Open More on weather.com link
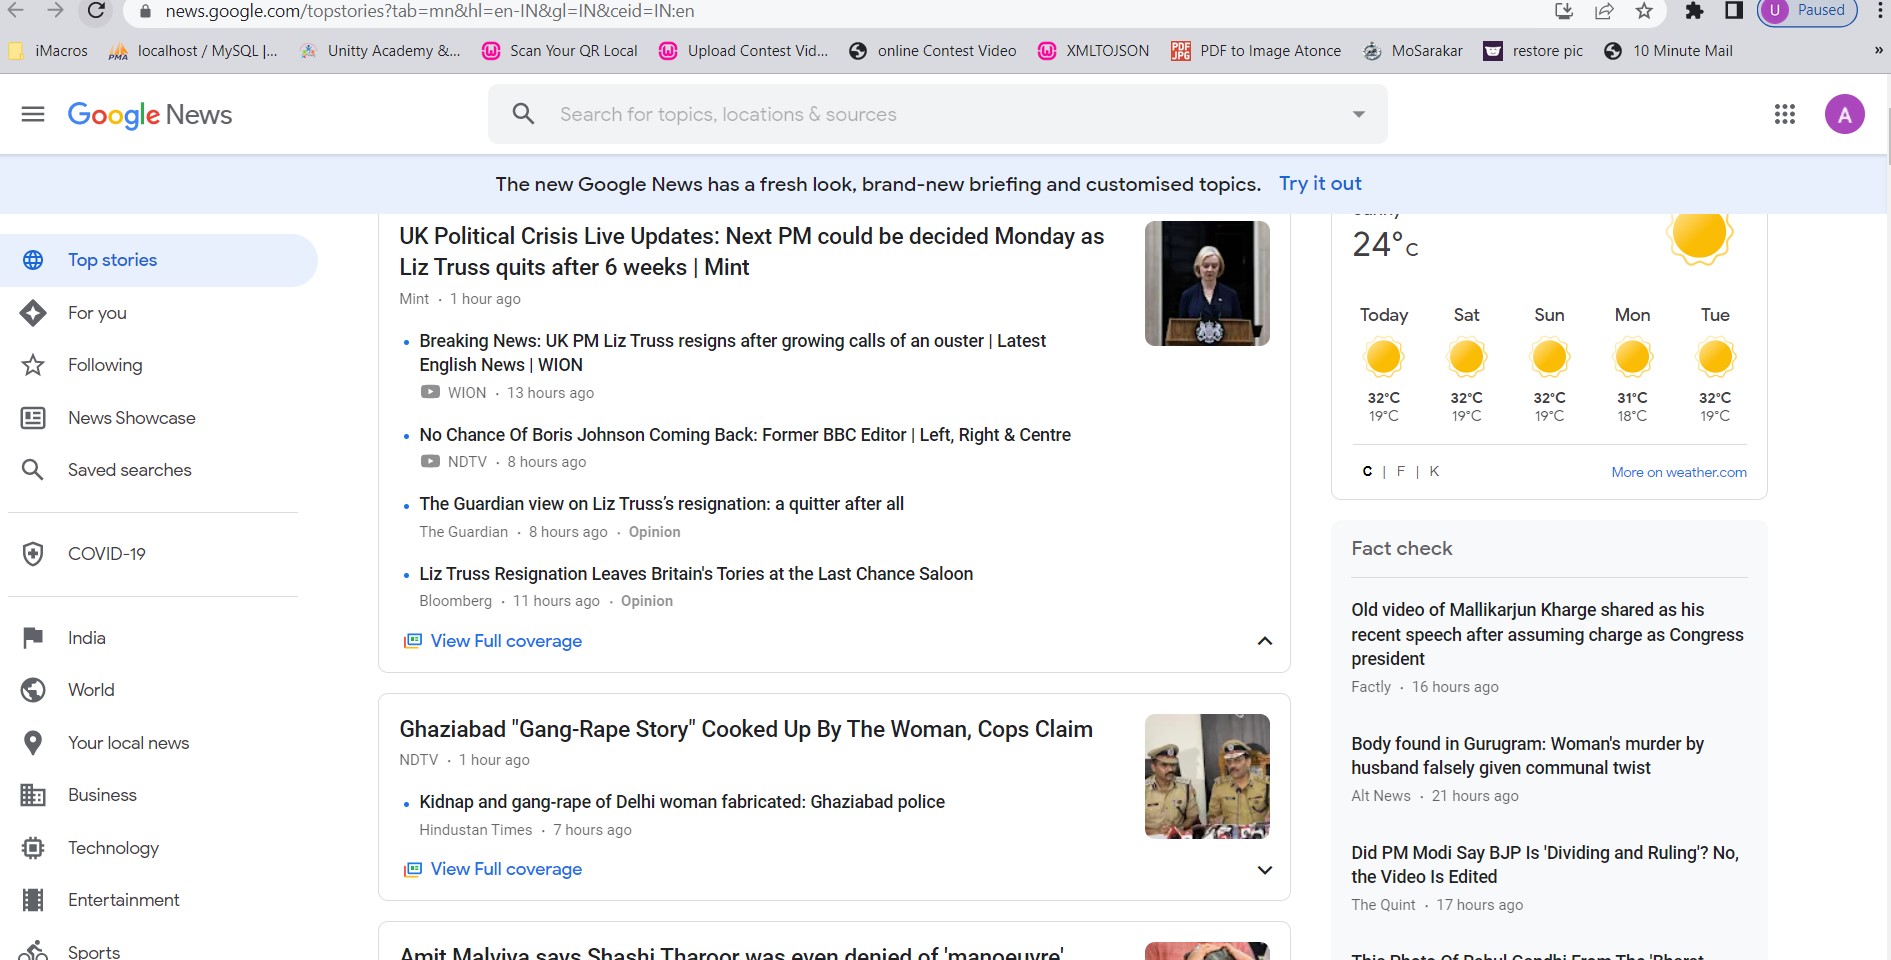The height and width of the screenshot is (960, 1891). 1678,472
